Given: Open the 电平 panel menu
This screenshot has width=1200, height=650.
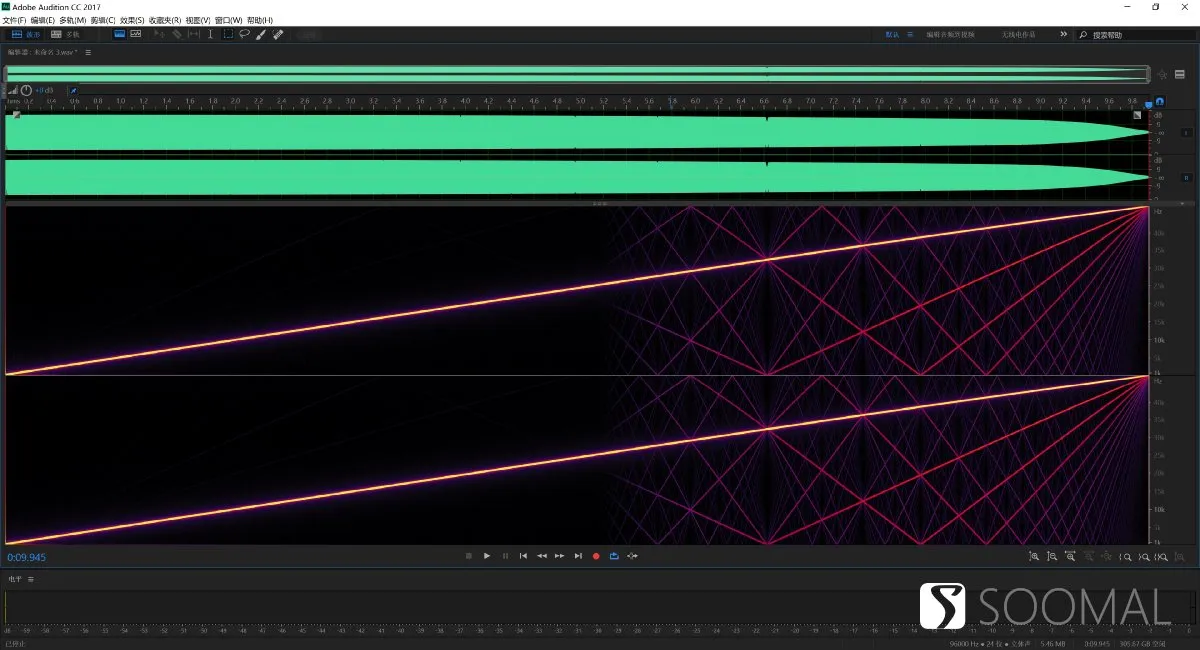Looking at the screenshot, I should click(x=30, y=579).
